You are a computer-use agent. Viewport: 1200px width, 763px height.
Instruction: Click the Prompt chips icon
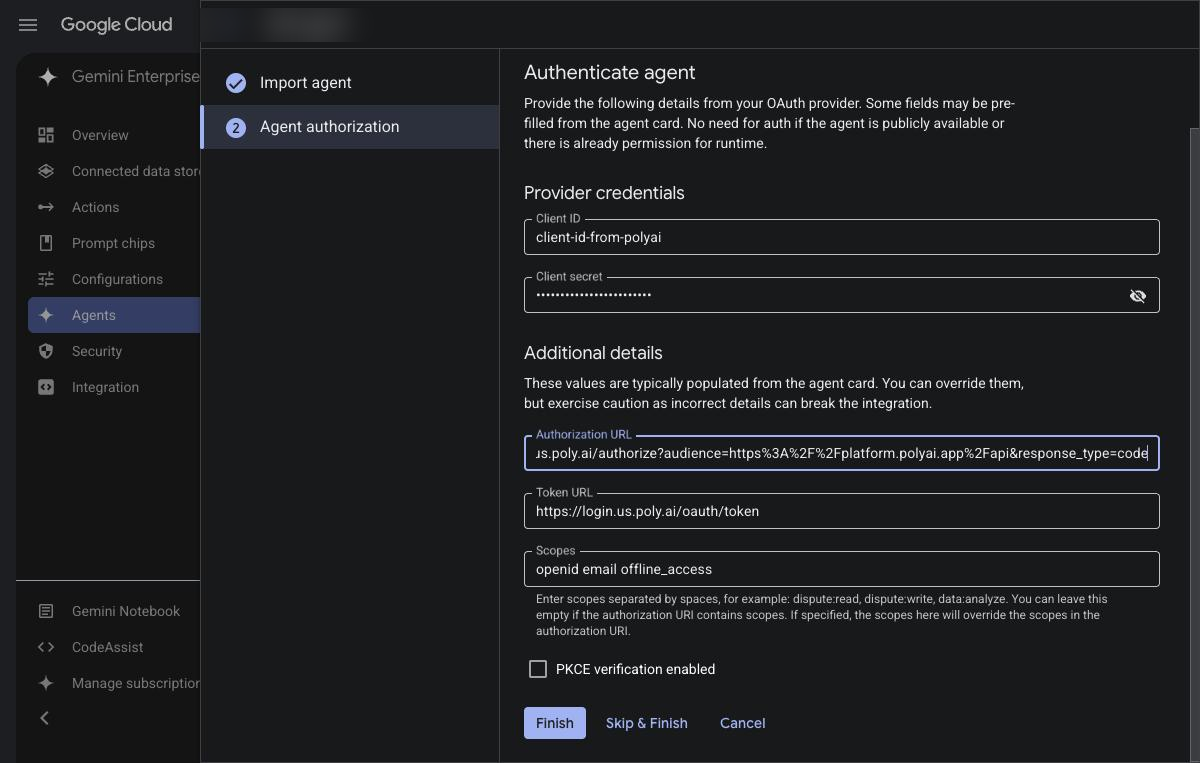46,243
